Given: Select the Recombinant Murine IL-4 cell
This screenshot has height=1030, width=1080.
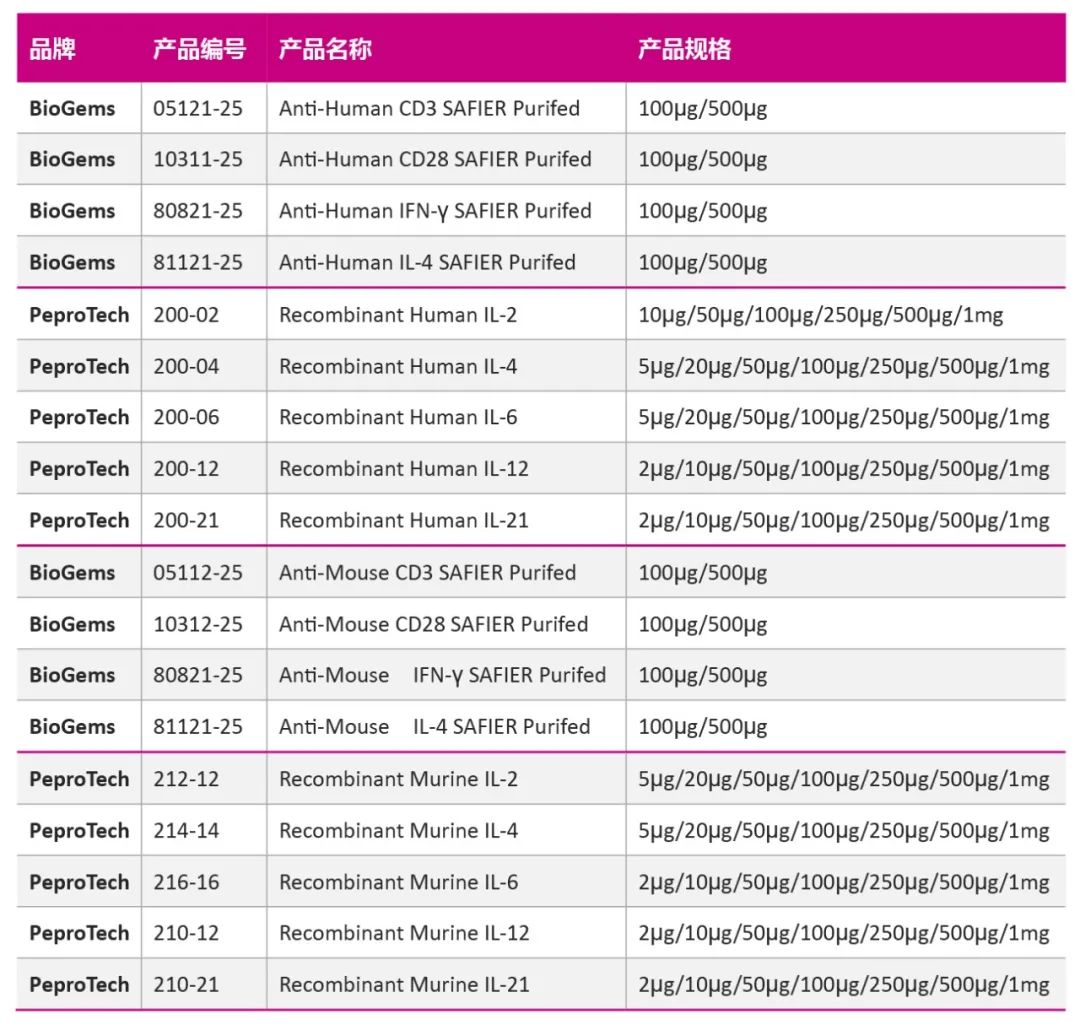Looking at the screenshot, I should click(x=398, y=831).
